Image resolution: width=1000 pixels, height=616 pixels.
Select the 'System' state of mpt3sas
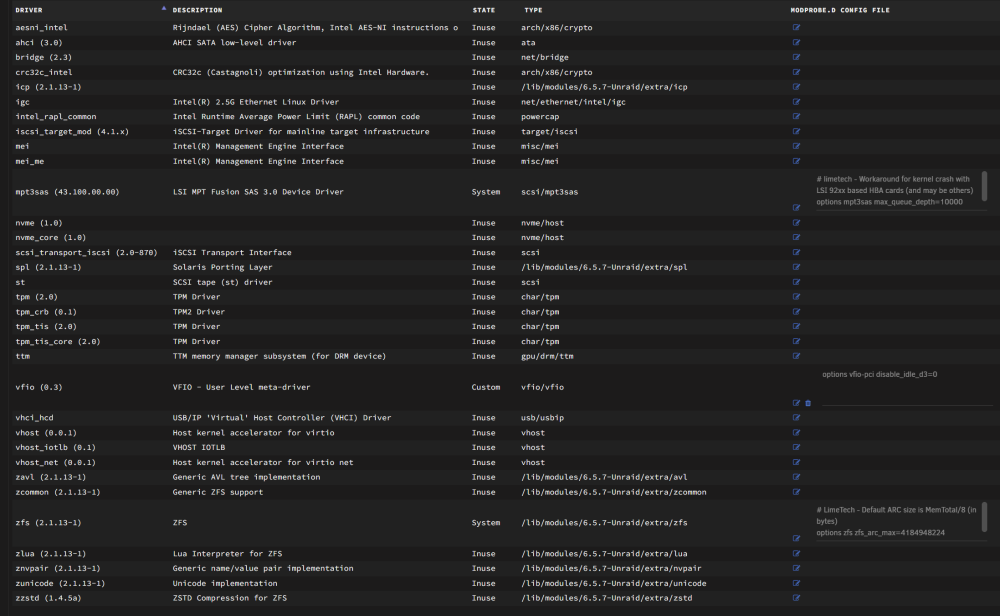(485, 192)
